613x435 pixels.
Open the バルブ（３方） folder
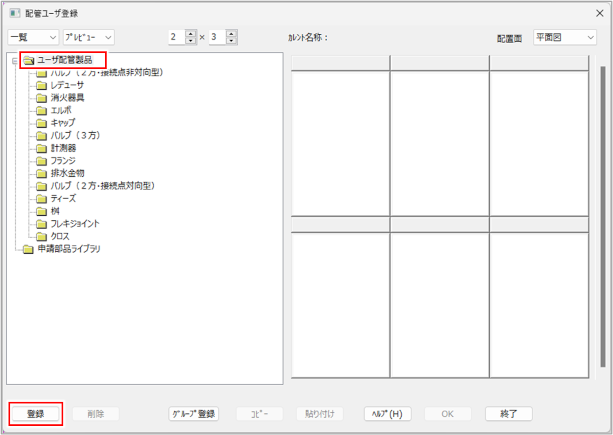click(74, 135)
